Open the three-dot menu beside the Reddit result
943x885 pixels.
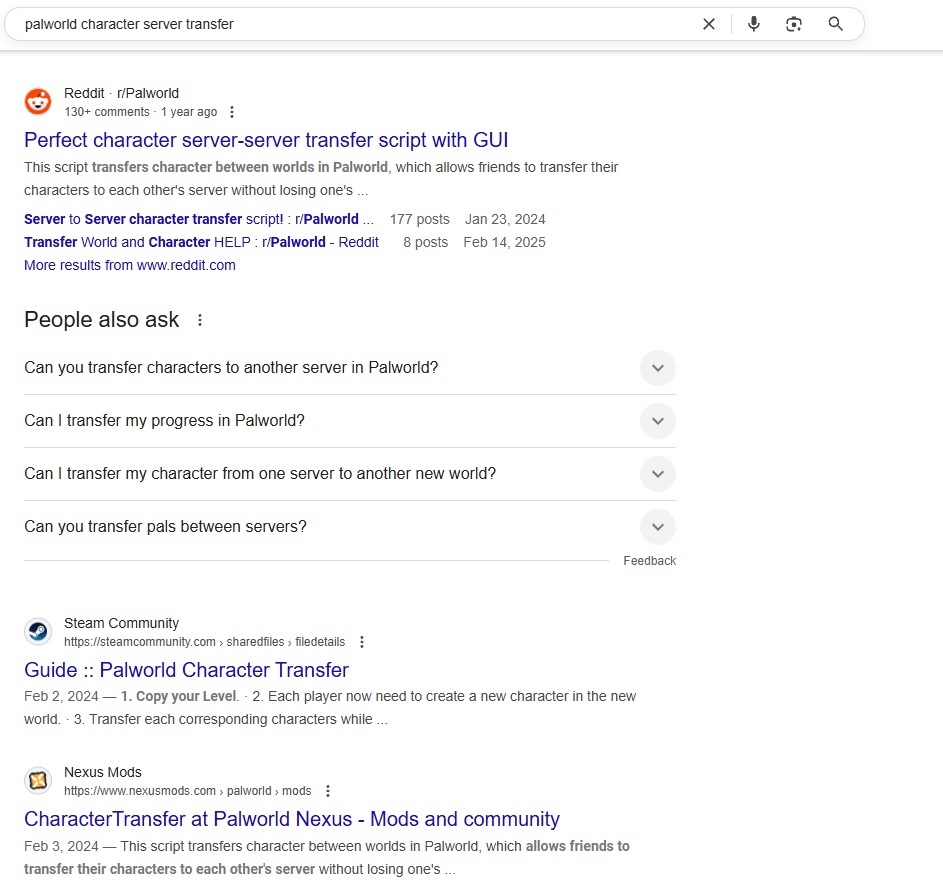tap(232, 112)
